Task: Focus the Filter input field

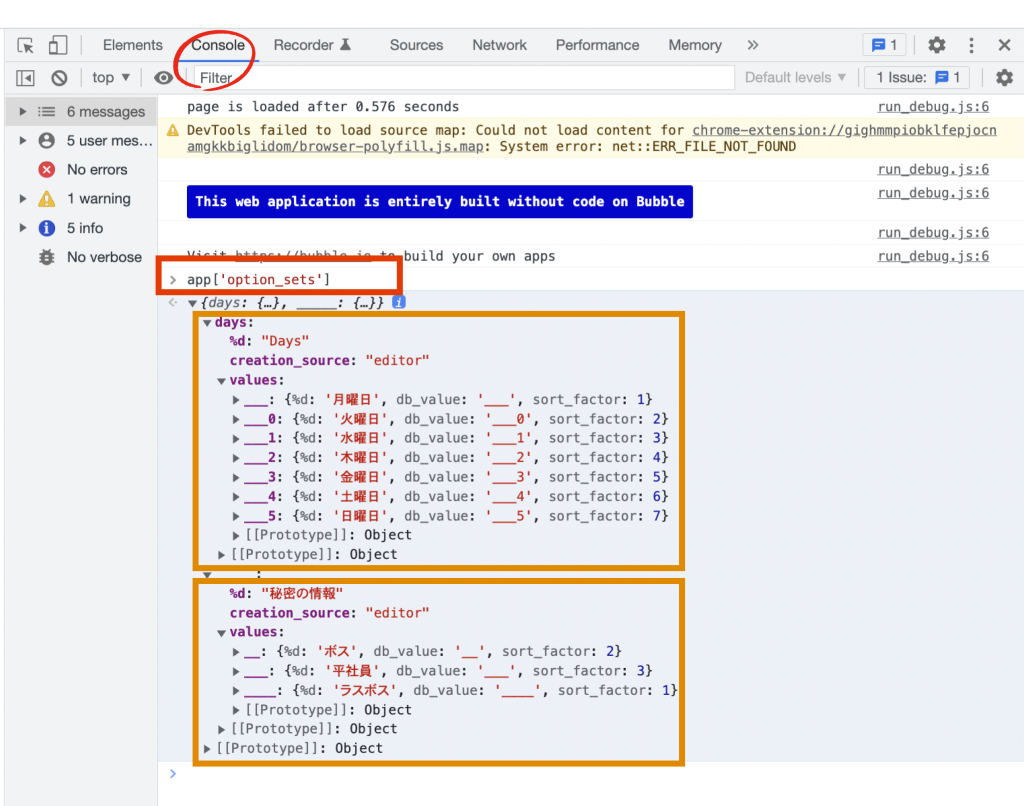Action: pyautogui.click(x=464, y=78)
